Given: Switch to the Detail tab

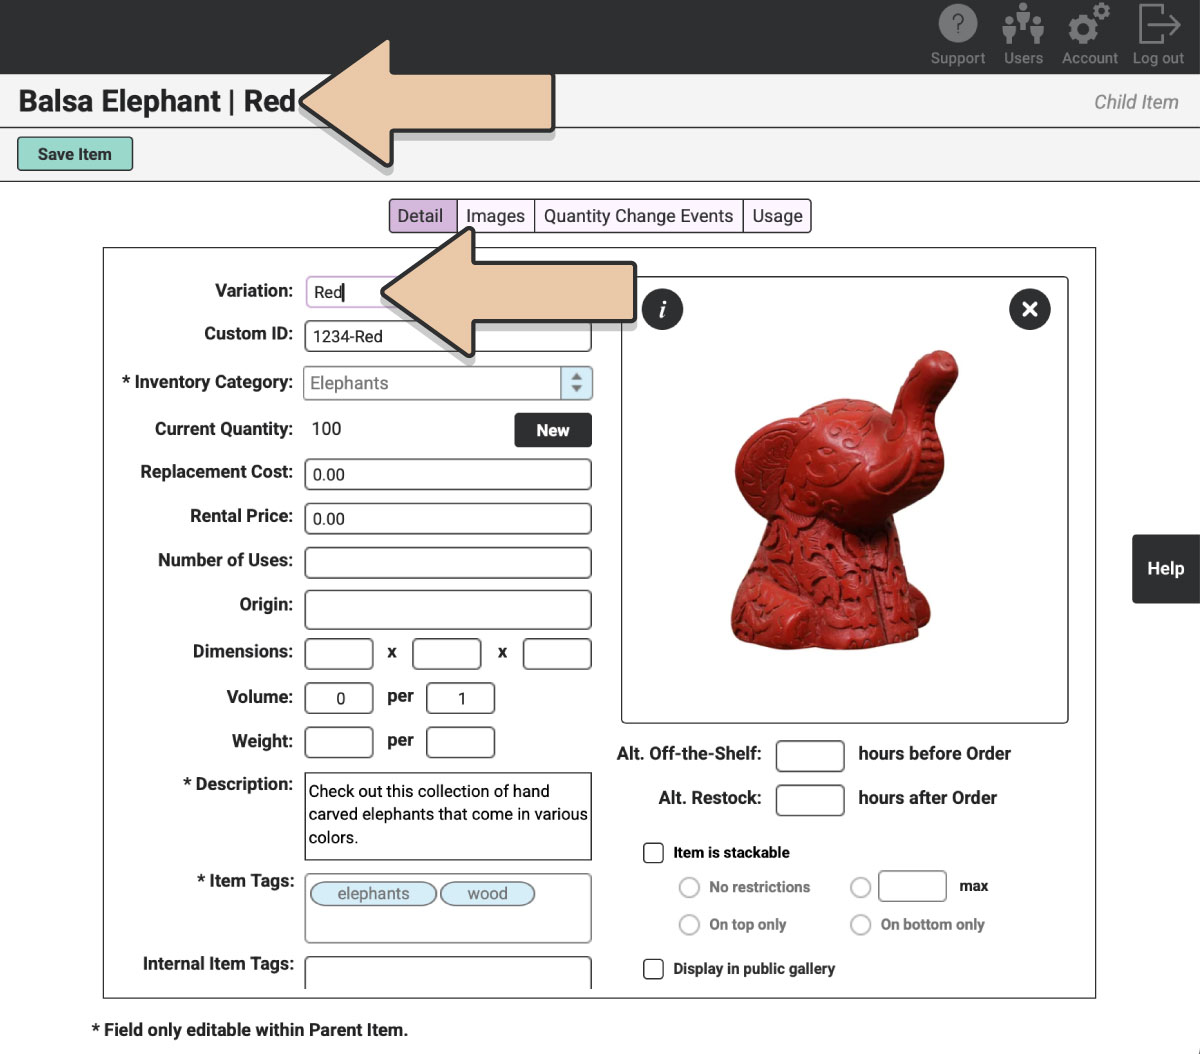Looking at the screenshot, I should coord(423,216).
